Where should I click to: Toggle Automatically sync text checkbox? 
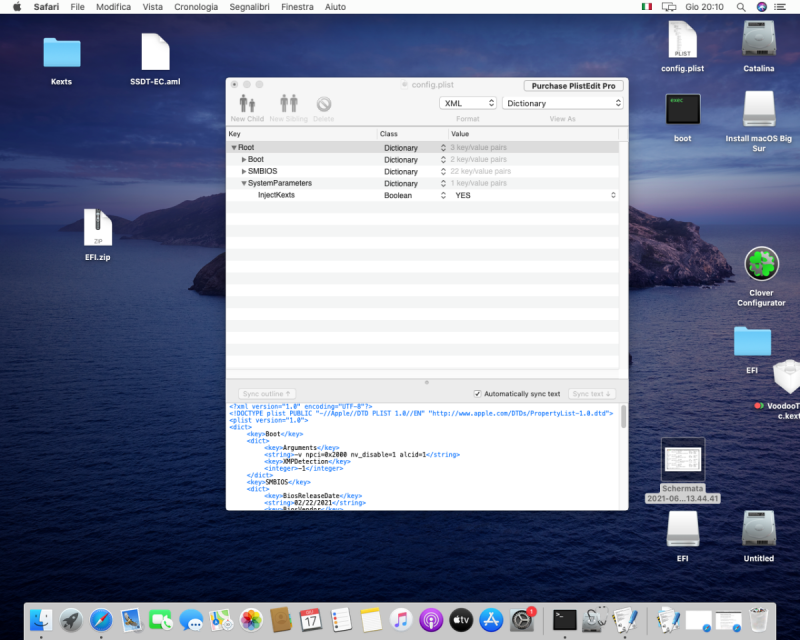[x=477, y=394]
